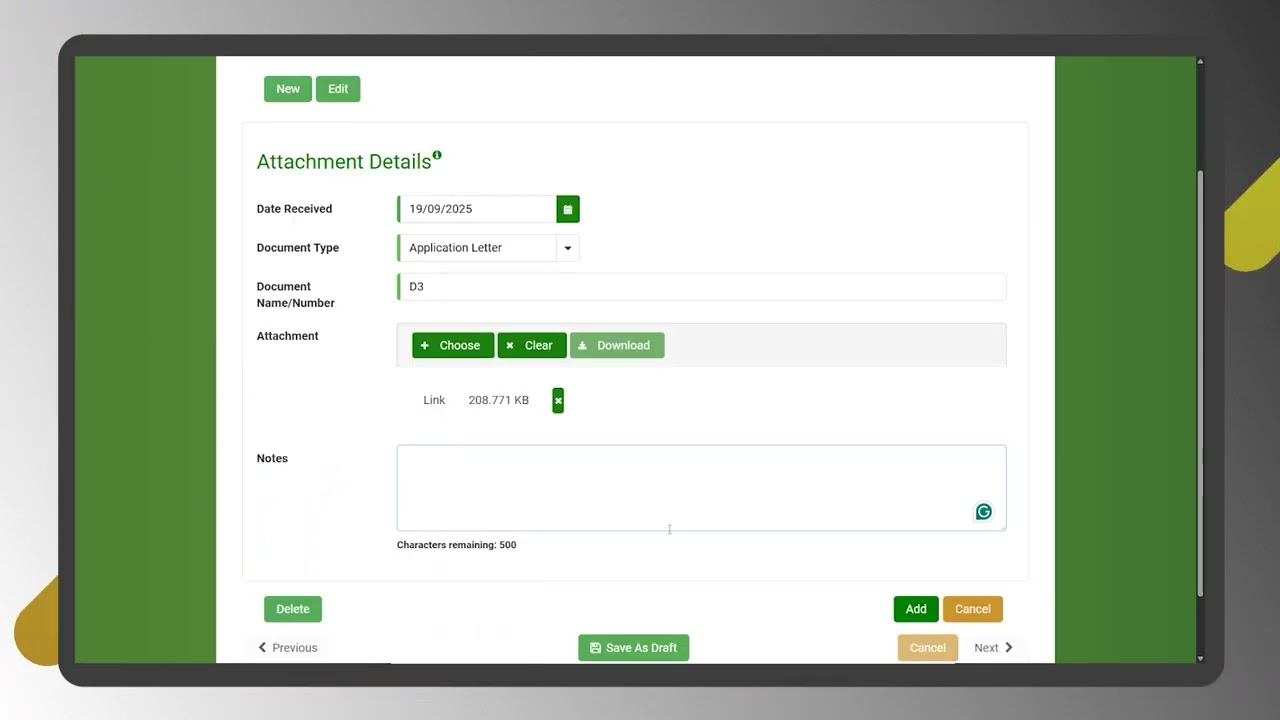Clear the selected attachment
This screenshot has width=1280, height=720.
(x=532, y=345)
